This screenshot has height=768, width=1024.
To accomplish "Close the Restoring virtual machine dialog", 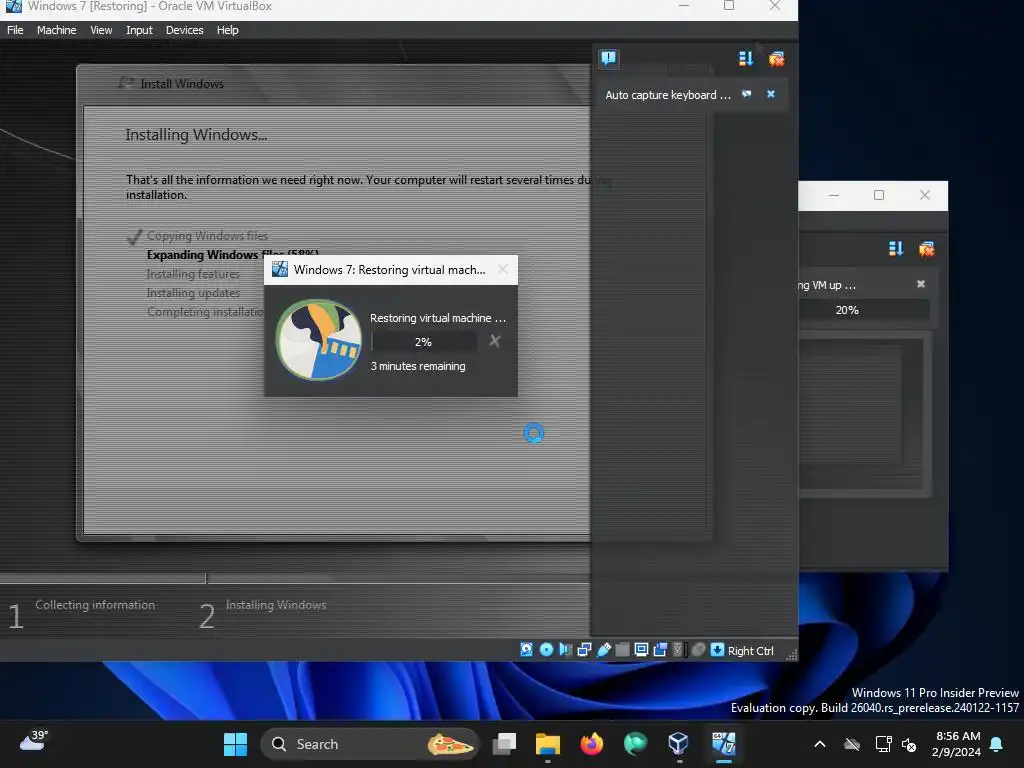I will point(503,270).
